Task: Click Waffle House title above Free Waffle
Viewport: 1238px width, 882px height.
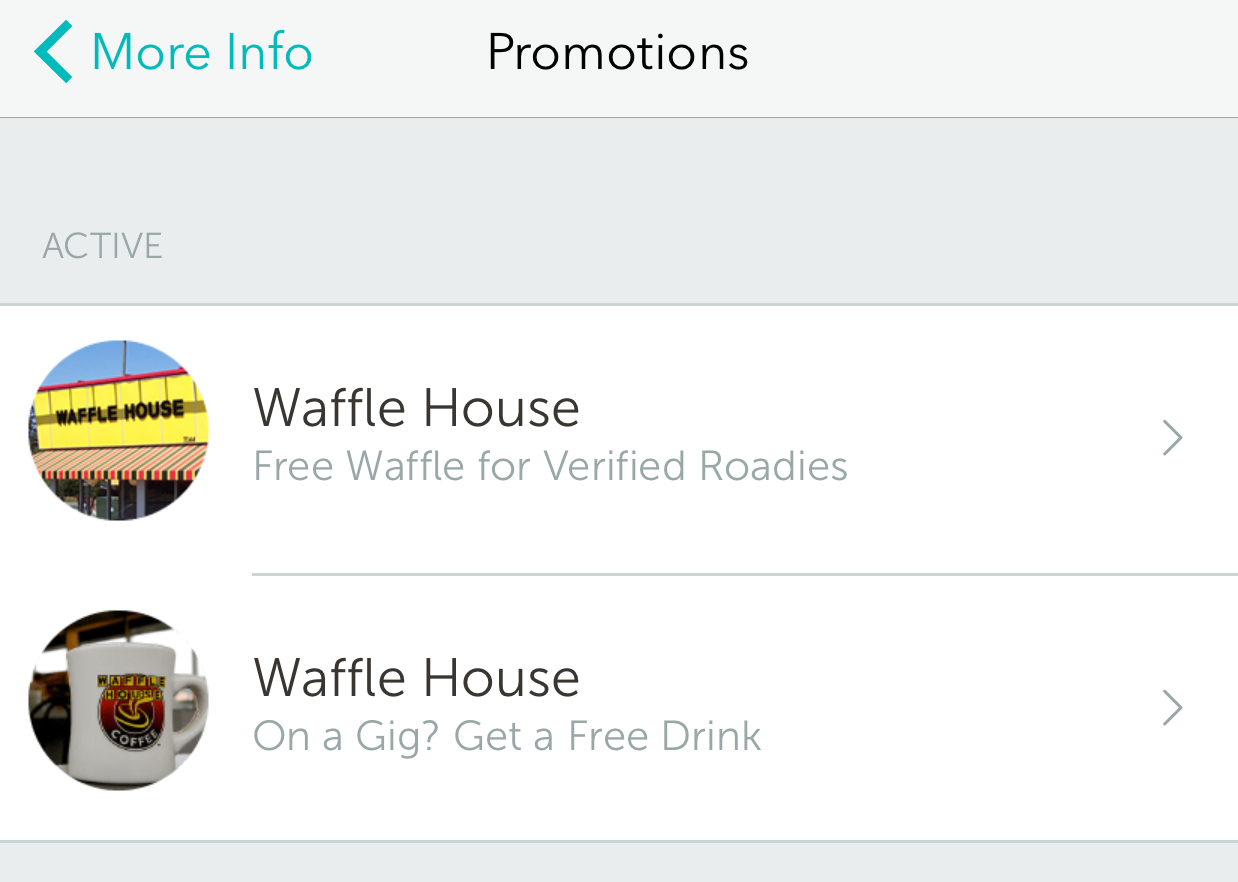Action: click(416, 408)
